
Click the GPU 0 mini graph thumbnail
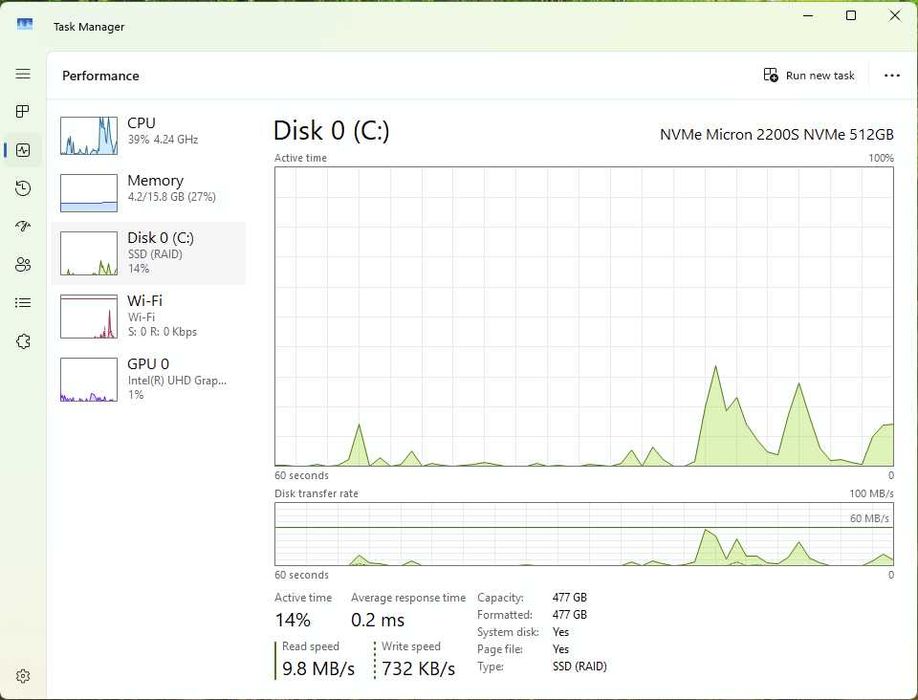click(x=89, y=380)
